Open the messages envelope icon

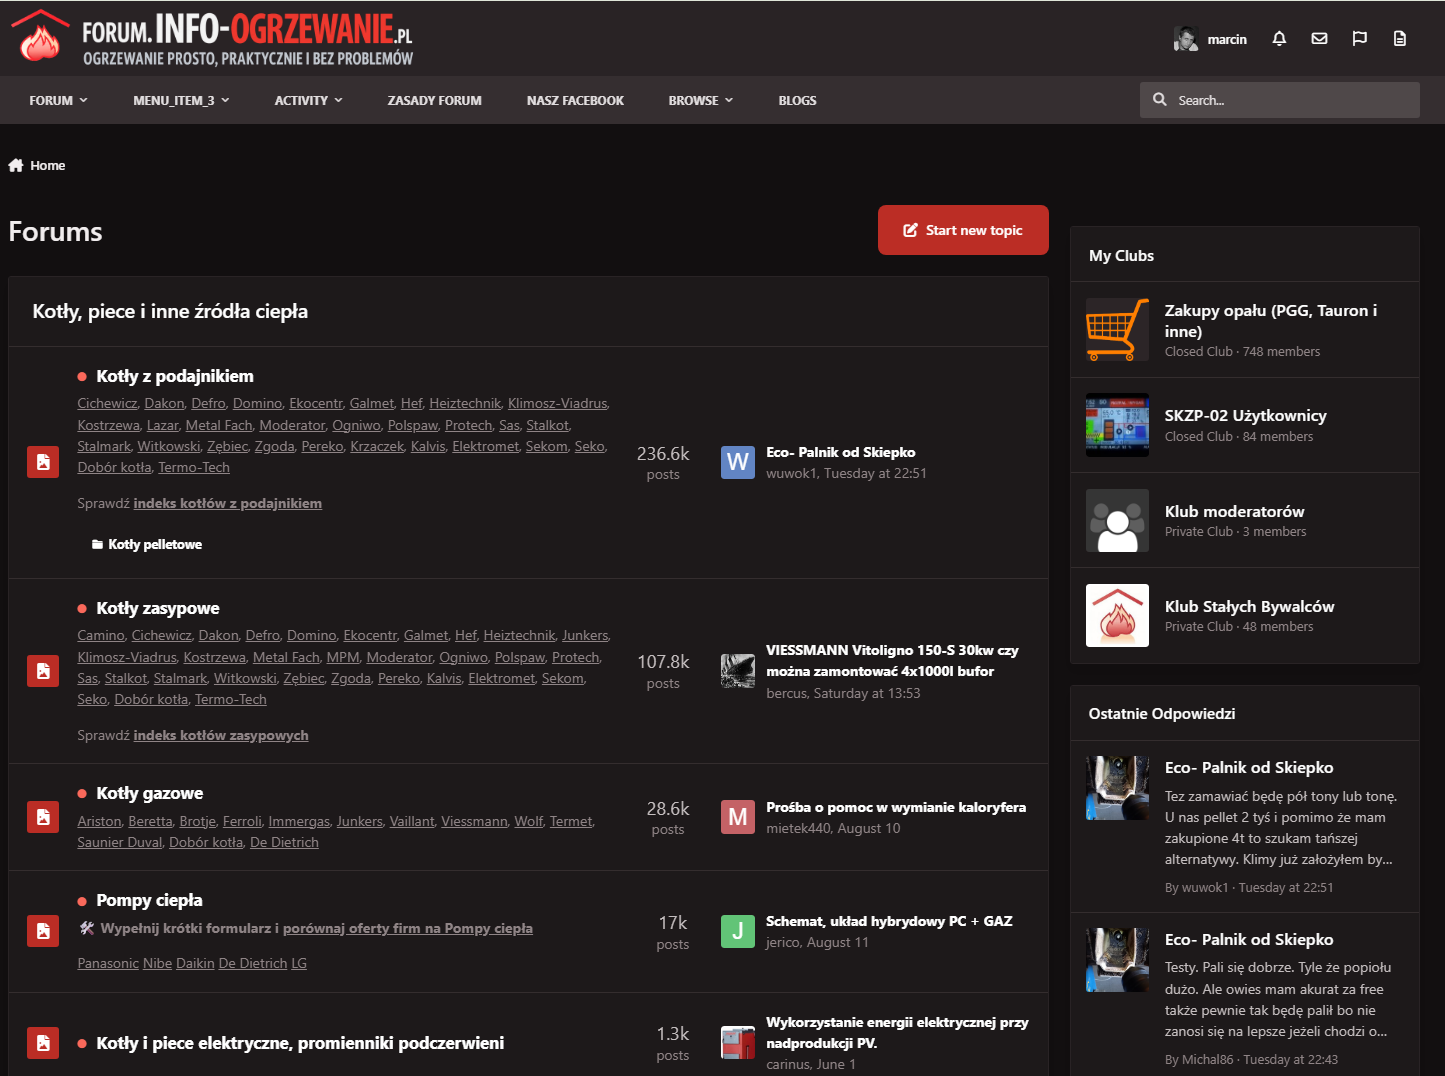click(x=1319, y=39)
